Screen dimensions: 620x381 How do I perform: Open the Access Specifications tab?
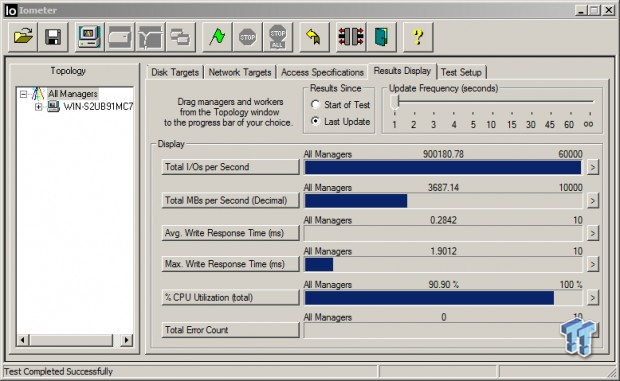tap(322, 72)
